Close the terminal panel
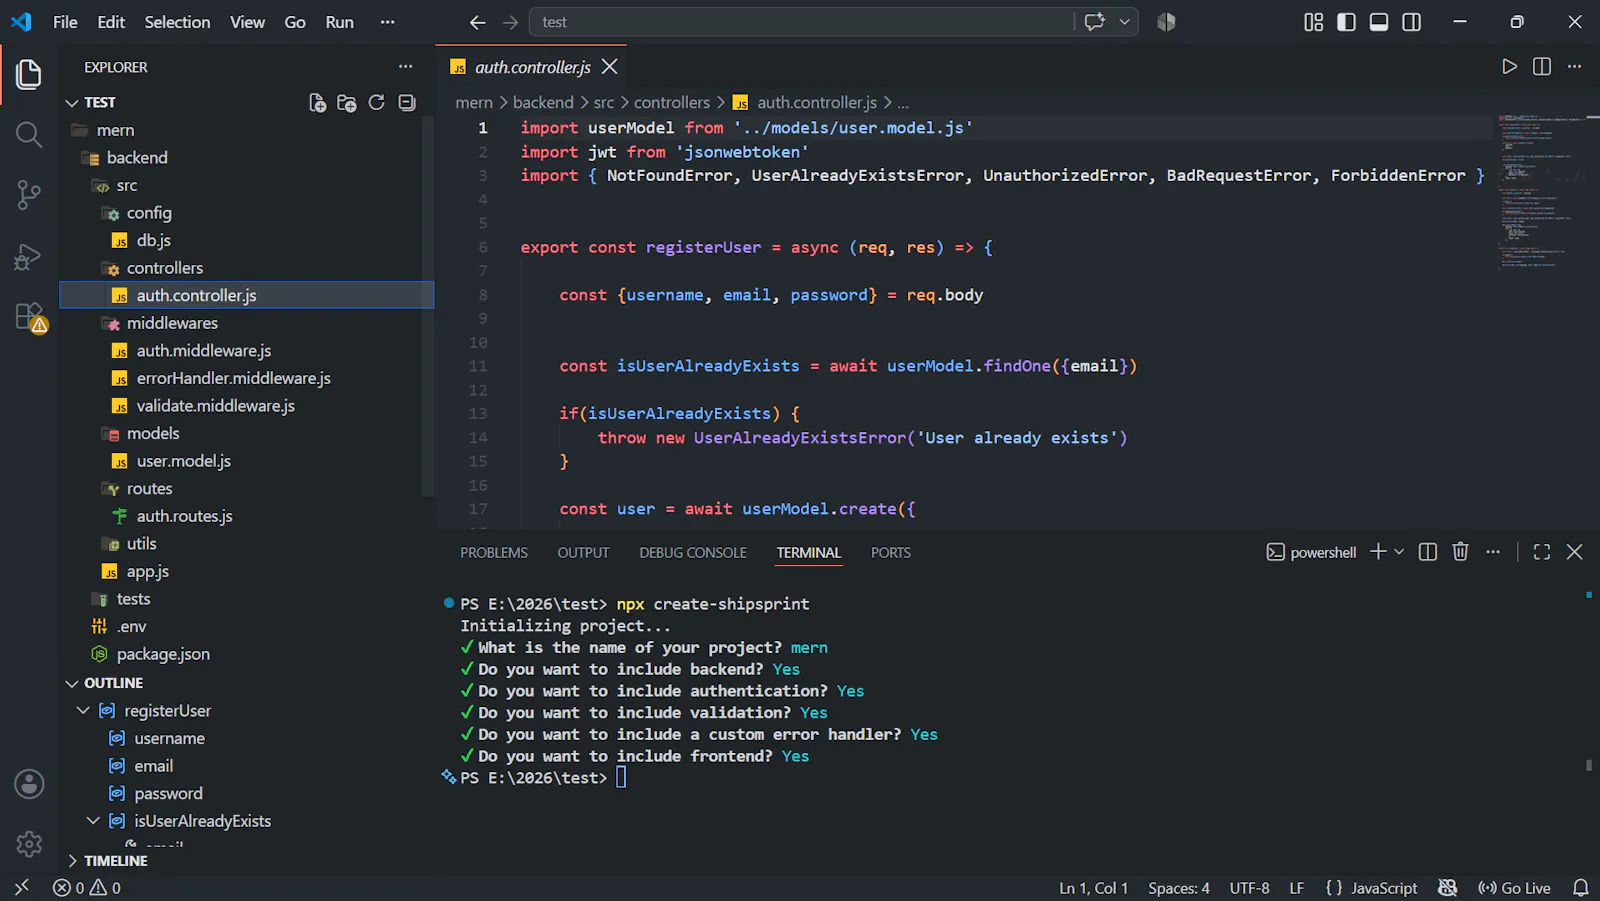The height and width of the screenshot is (901, 1600). point(1574,552)
